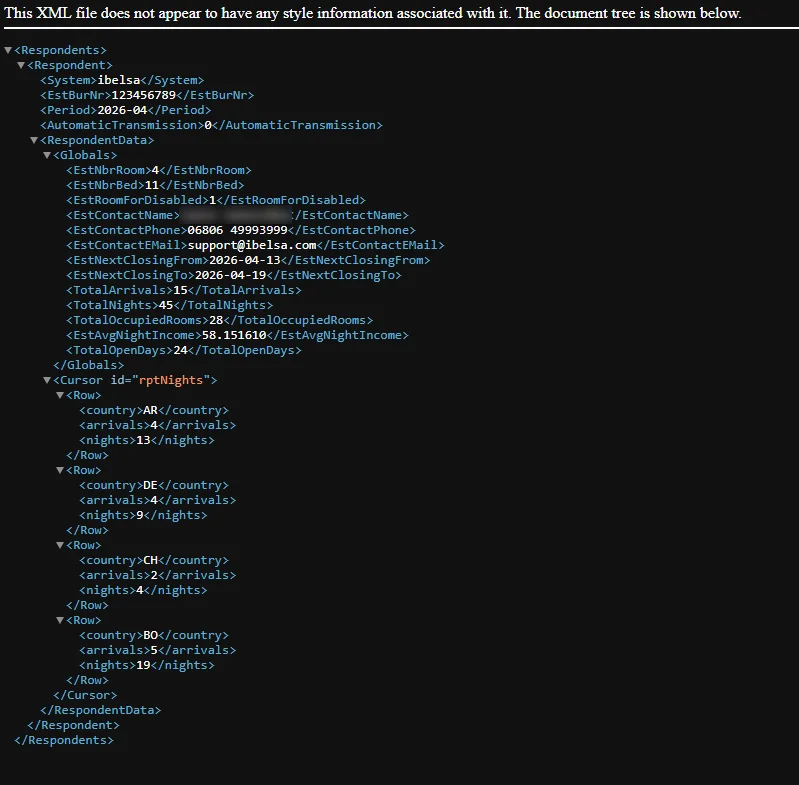Viewport: 799px width, 785px height.
Task: Click the closing Globals tag
Action: 89,365
